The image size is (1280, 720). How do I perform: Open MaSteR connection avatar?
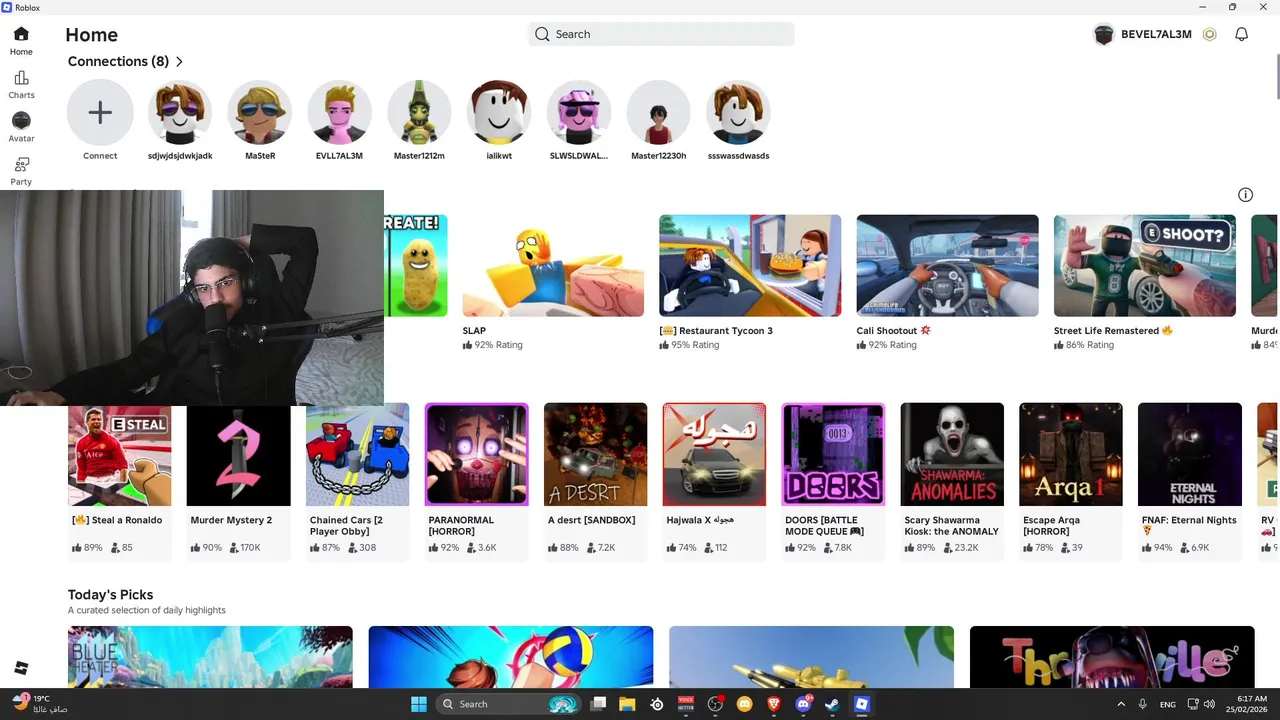point(260,113)
